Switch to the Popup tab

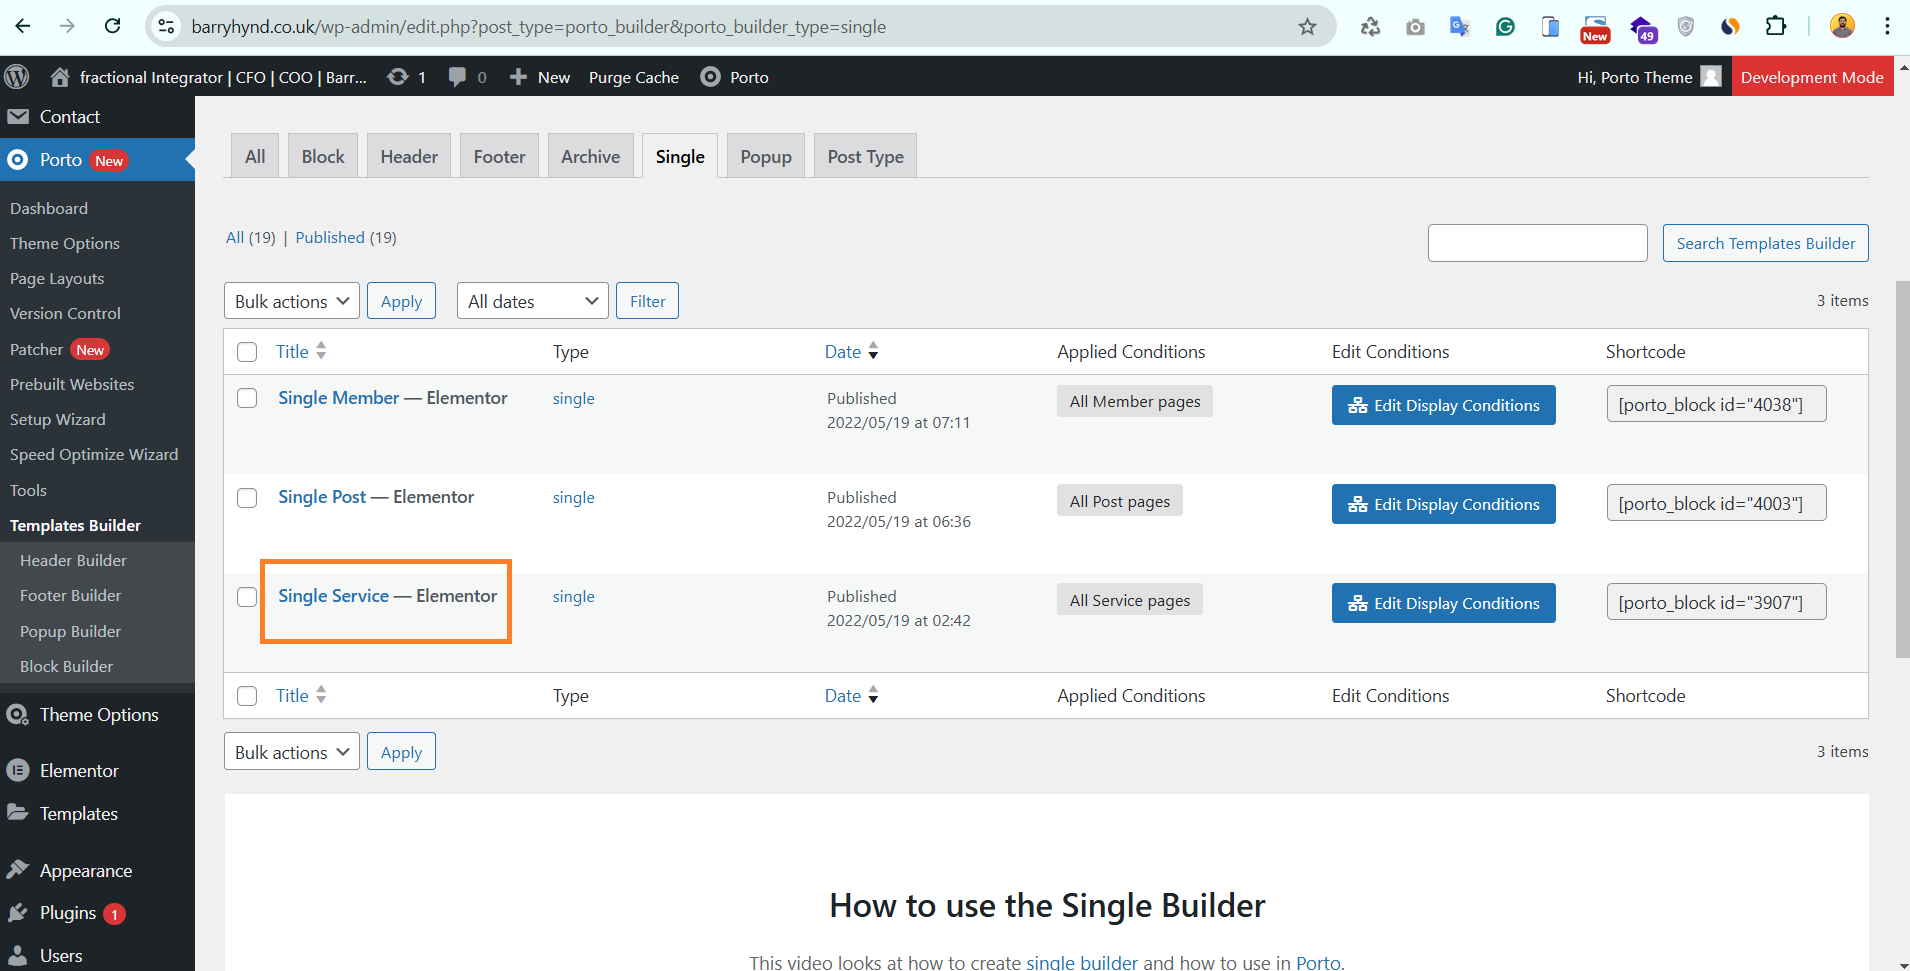(766, 156)
